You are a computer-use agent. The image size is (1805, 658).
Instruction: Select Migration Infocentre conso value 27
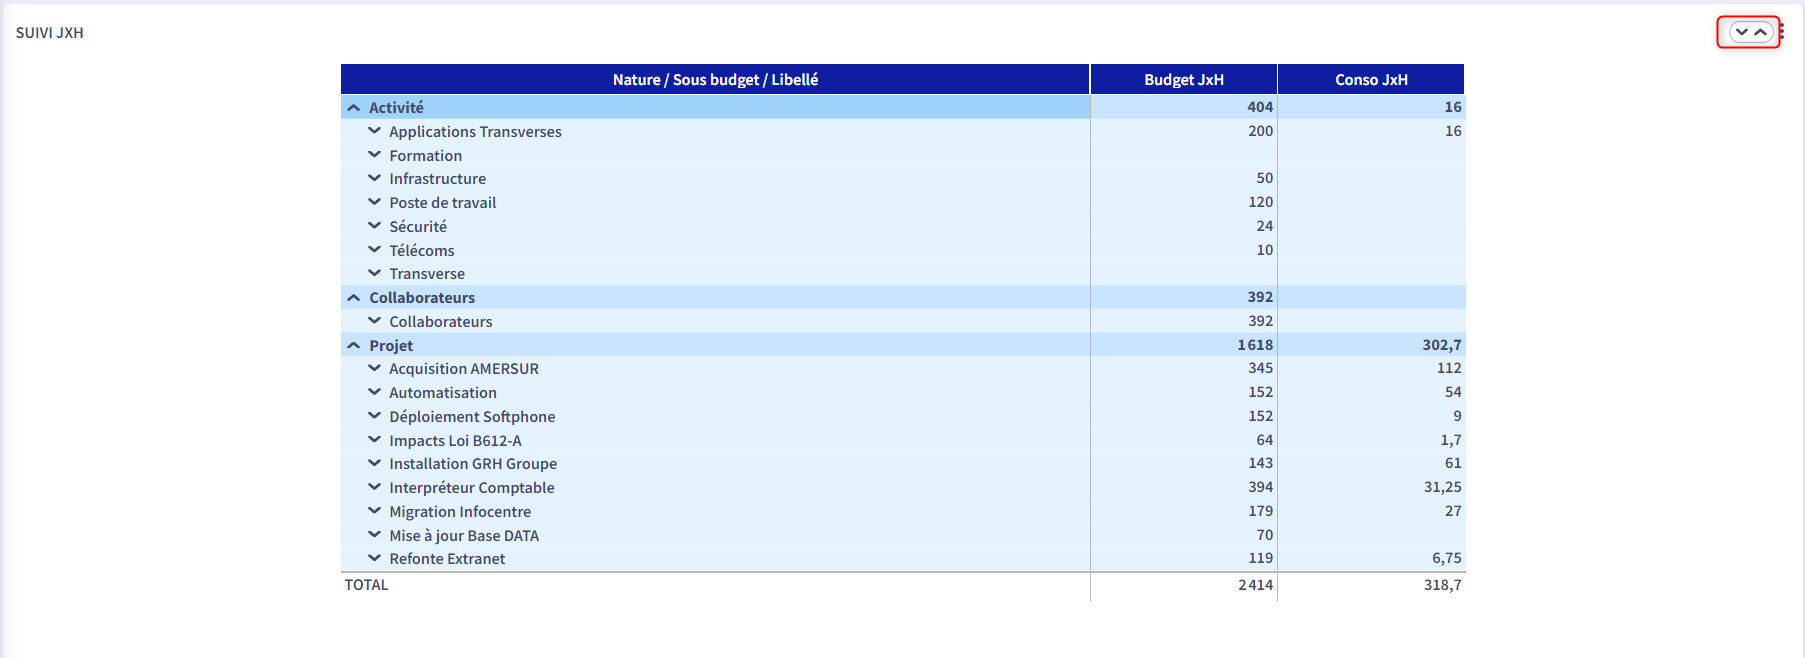1453,511
